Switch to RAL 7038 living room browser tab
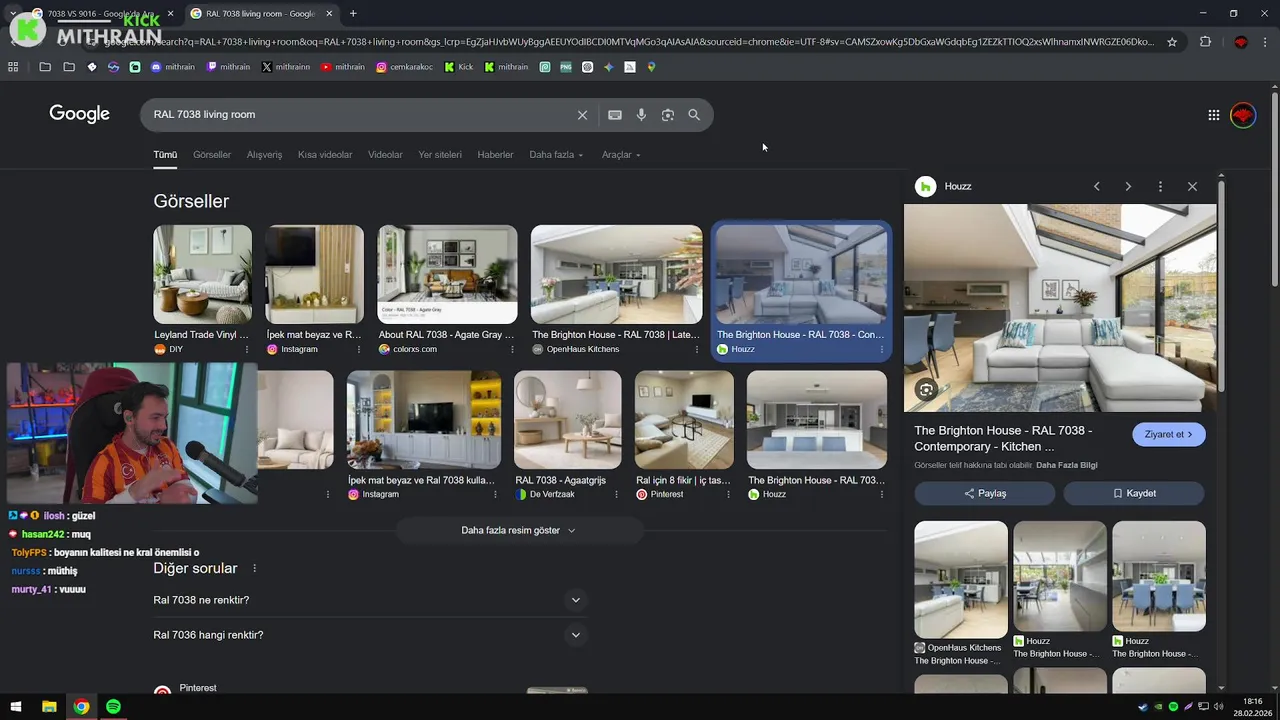The width and height of the screenshot is (1280, 720). [260, 13]
